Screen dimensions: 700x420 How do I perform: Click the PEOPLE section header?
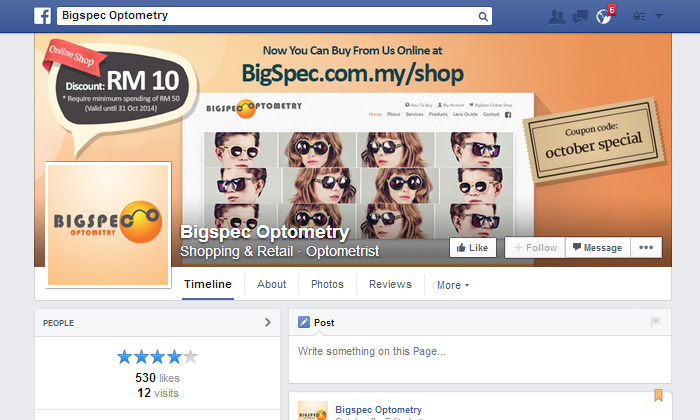coord(157,323)
